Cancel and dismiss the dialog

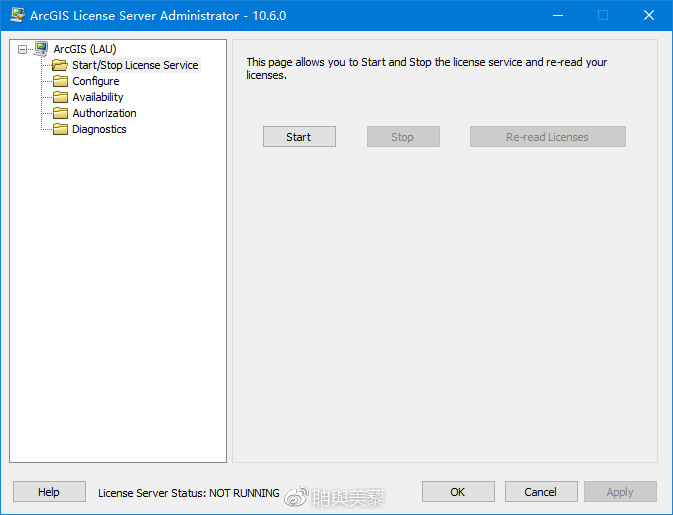[x=541, y=491]
